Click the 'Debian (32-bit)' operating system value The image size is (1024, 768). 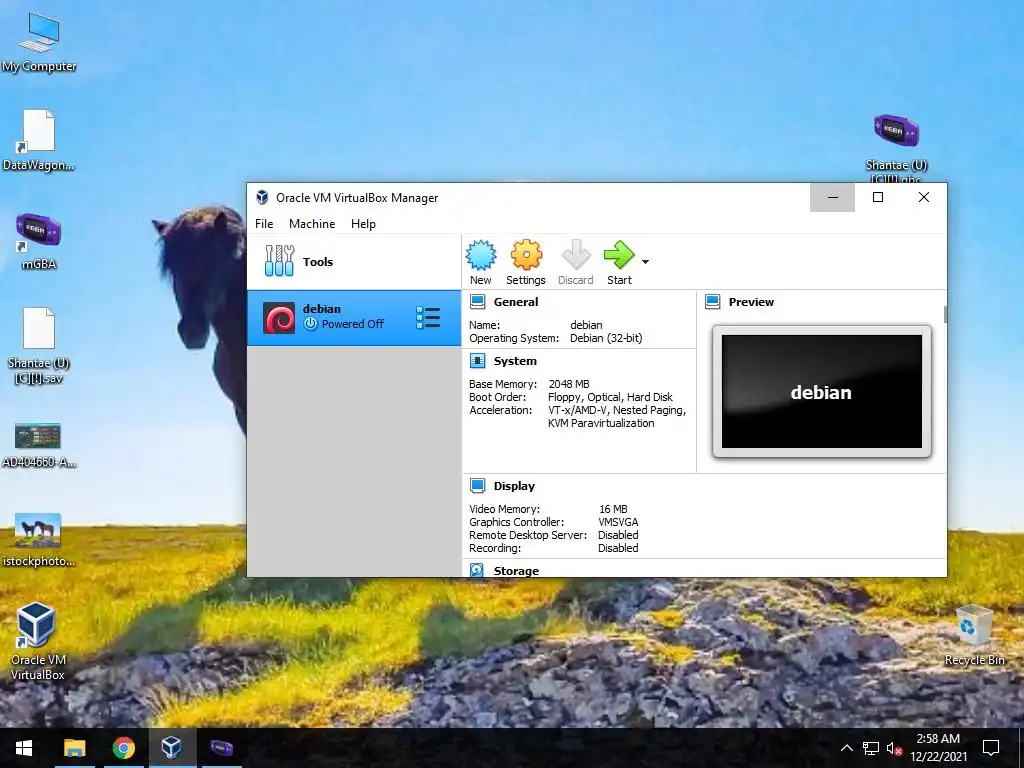[606, 338]
